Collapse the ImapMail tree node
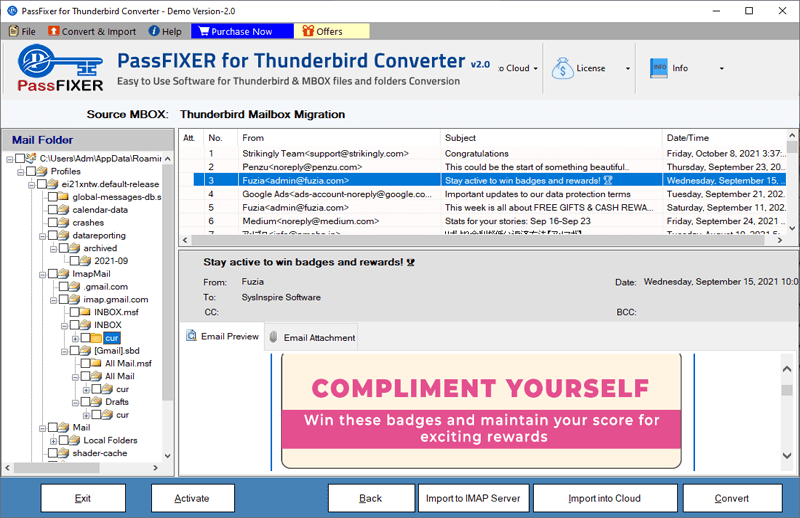The image size is (800, 518). 42,274
